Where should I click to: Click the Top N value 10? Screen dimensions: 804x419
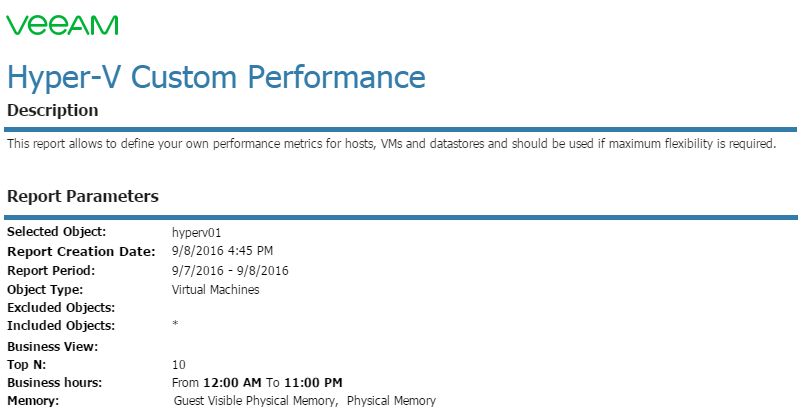tap(178, 365)
